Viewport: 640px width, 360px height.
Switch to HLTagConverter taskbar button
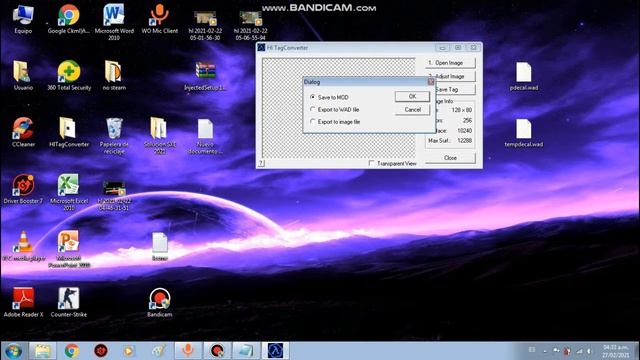[x=276, y=351]
